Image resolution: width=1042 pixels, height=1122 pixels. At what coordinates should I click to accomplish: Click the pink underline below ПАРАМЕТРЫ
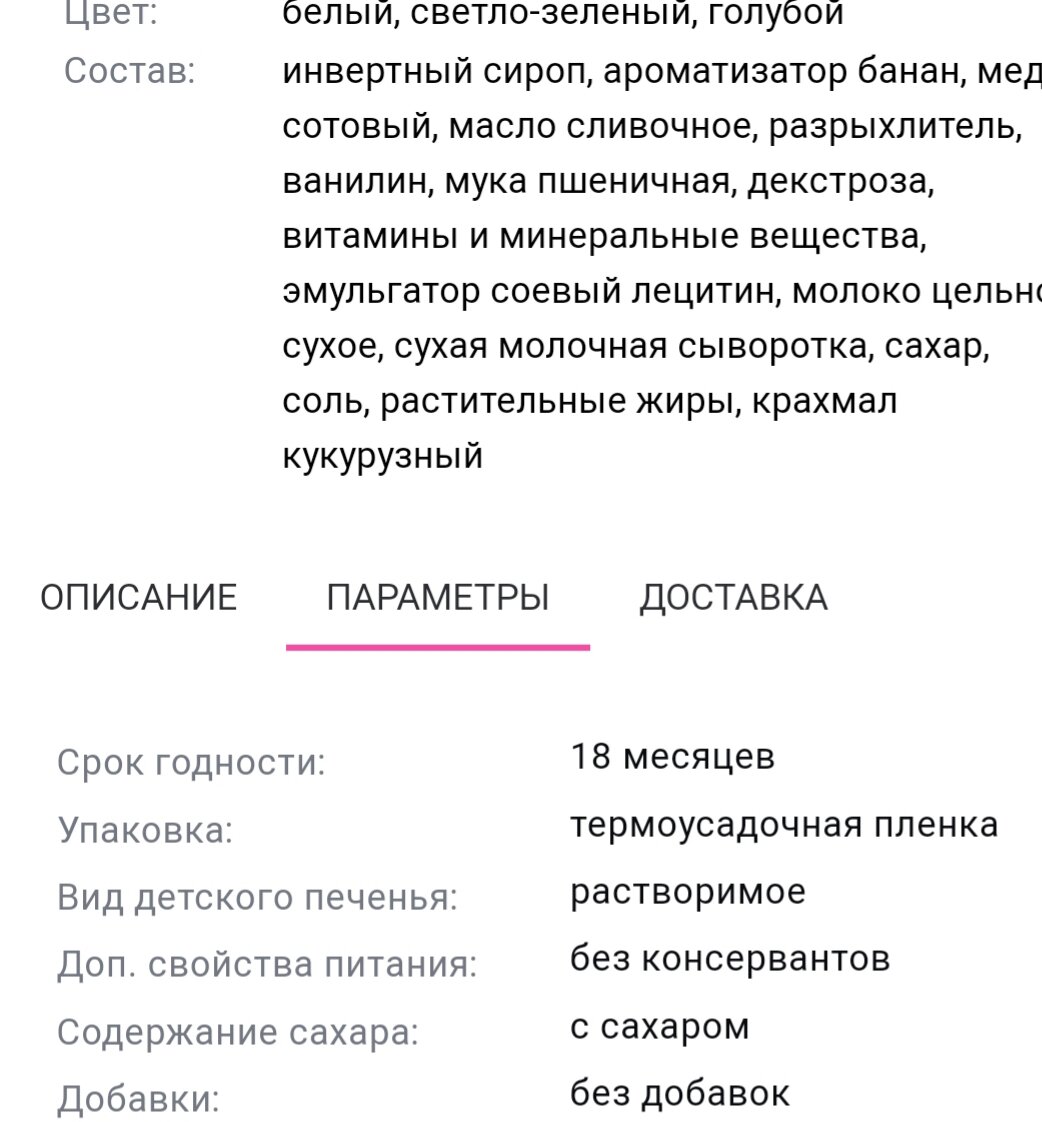click(438, 646)
